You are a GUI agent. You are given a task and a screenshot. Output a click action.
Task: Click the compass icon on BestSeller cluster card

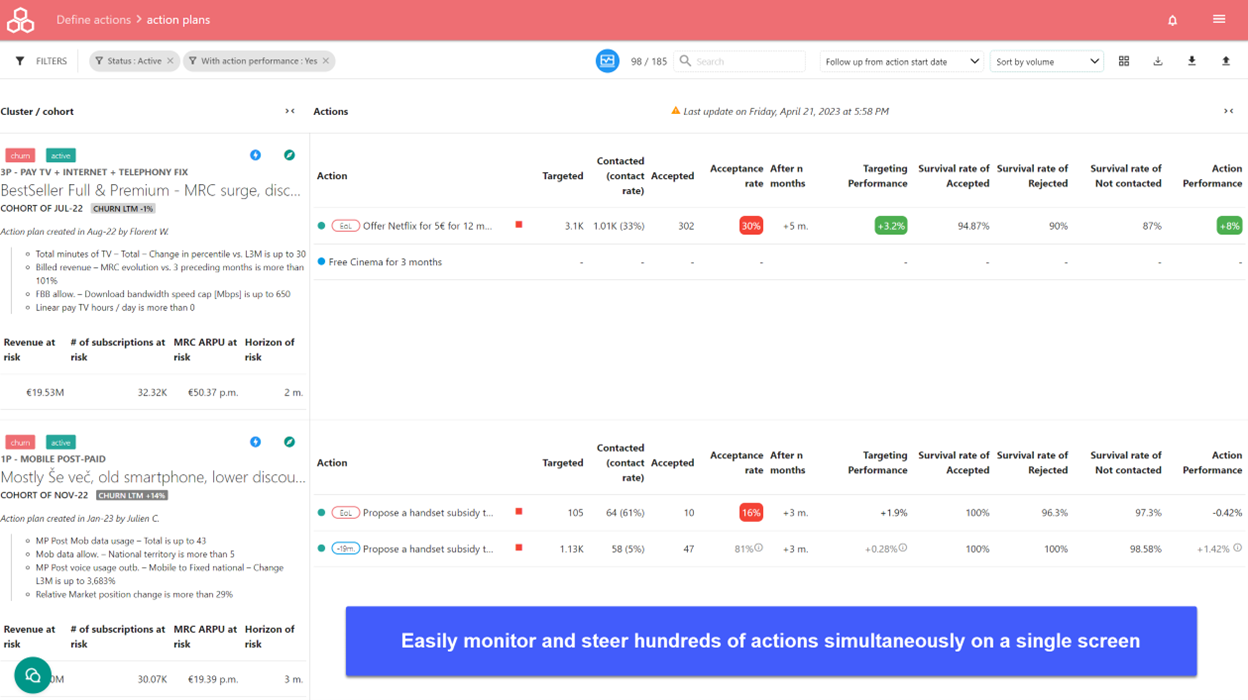point(290,157)
